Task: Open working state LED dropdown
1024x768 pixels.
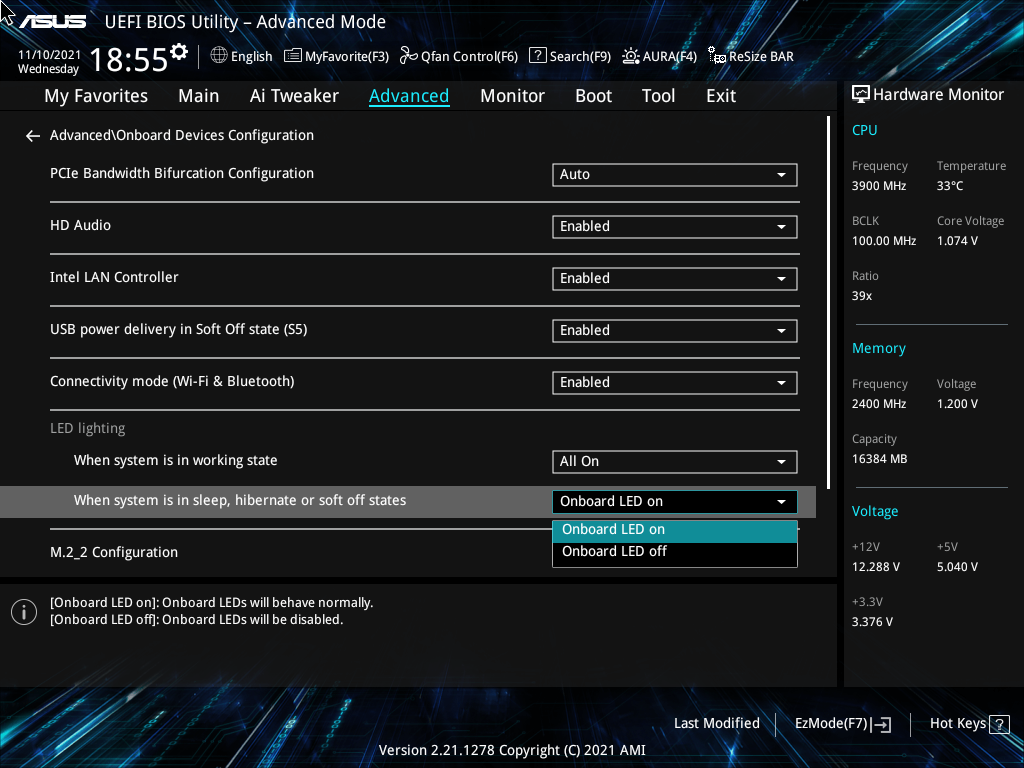Action: tap(675, 462)
